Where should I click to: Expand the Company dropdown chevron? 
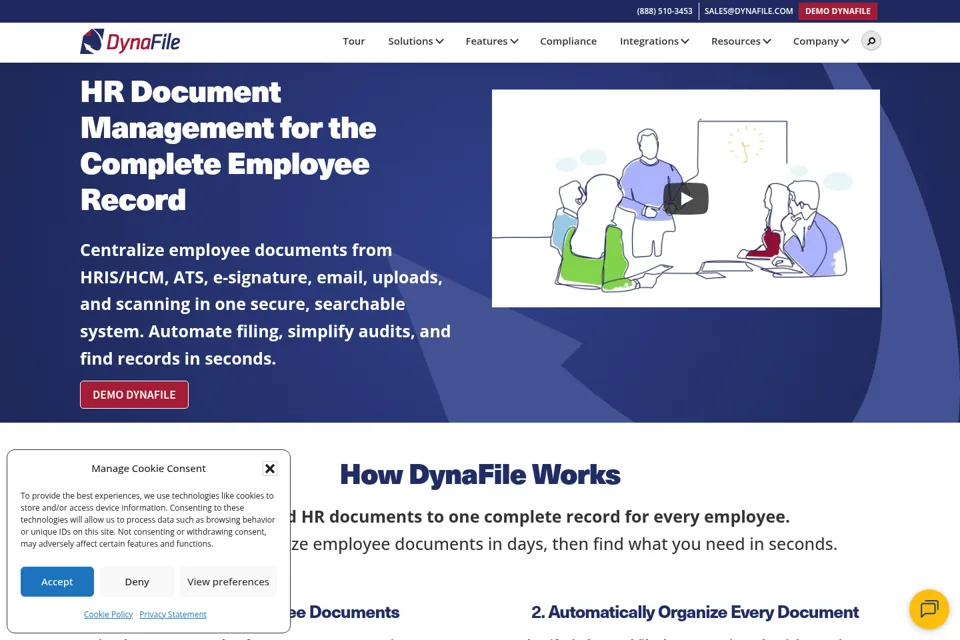pos(845,41)
